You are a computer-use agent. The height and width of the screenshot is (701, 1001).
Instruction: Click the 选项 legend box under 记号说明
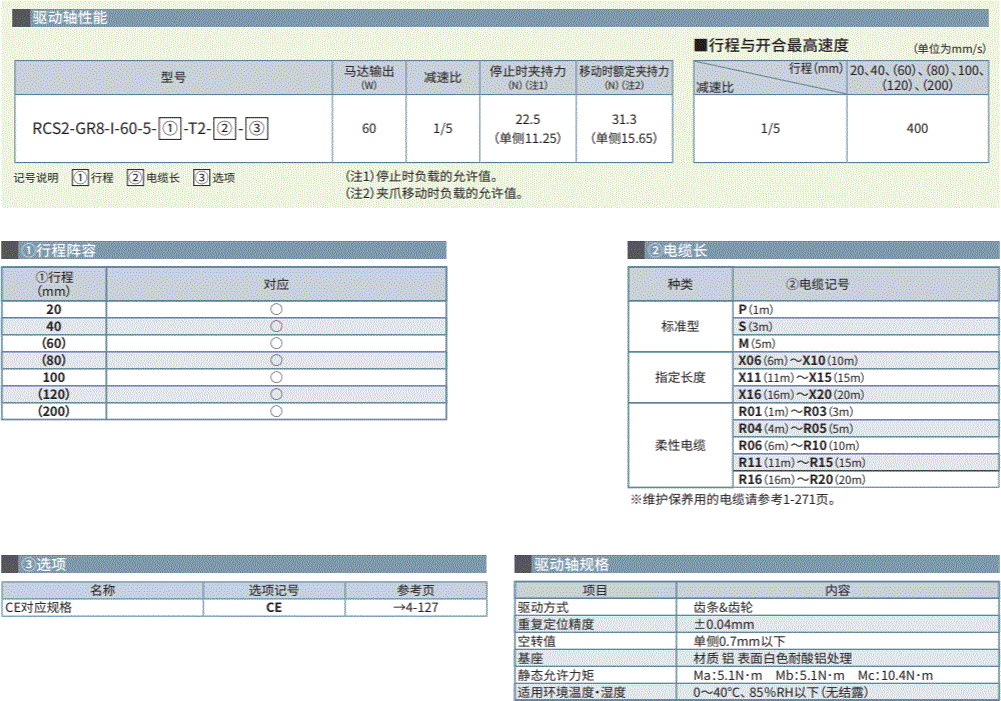pos(201,178)
